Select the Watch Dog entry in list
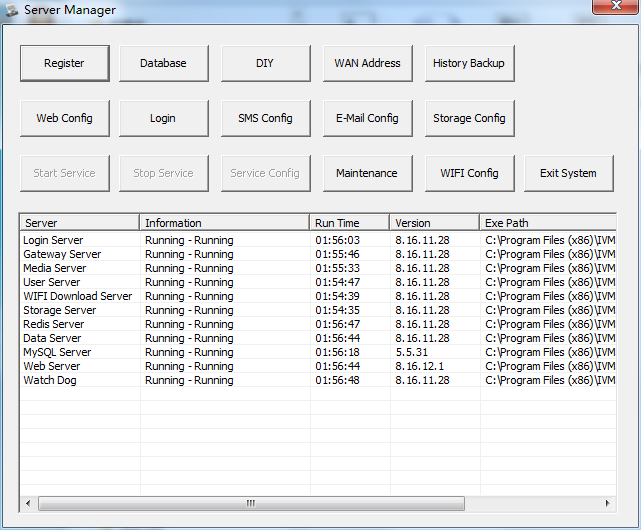The image size is (641, 530). pos(50,380)
